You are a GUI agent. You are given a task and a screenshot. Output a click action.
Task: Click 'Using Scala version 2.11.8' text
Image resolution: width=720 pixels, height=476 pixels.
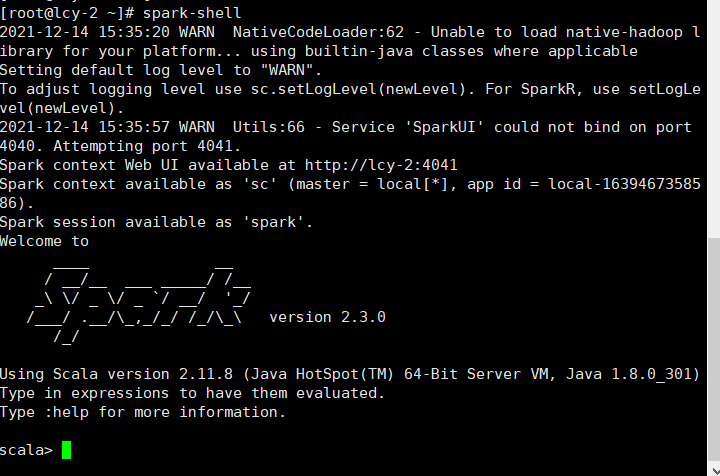pos(116,374)
